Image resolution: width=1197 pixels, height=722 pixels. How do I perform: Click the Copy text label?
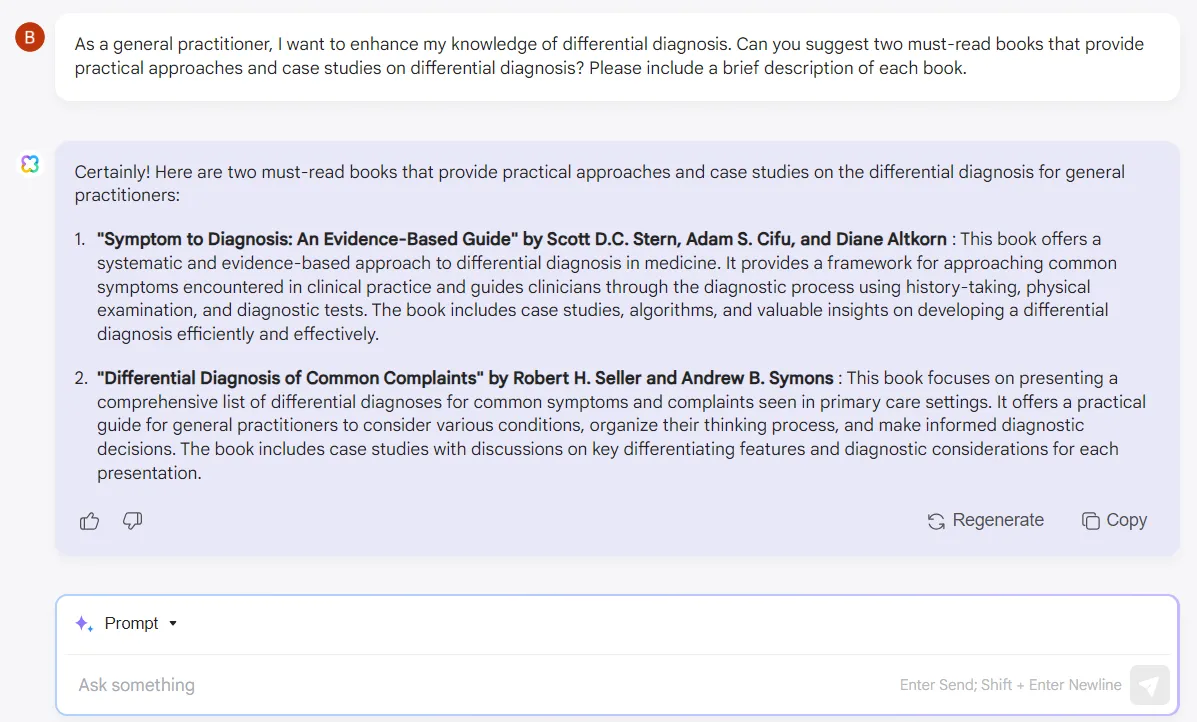tap(1127, 521)
